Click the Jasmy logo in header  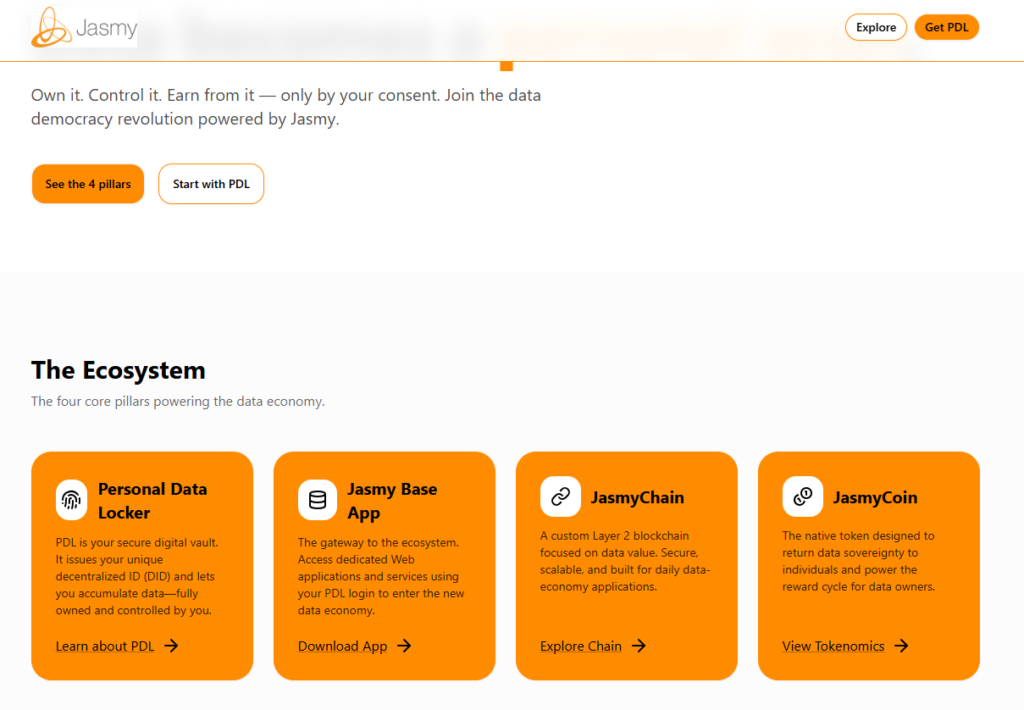coord(84,27)
